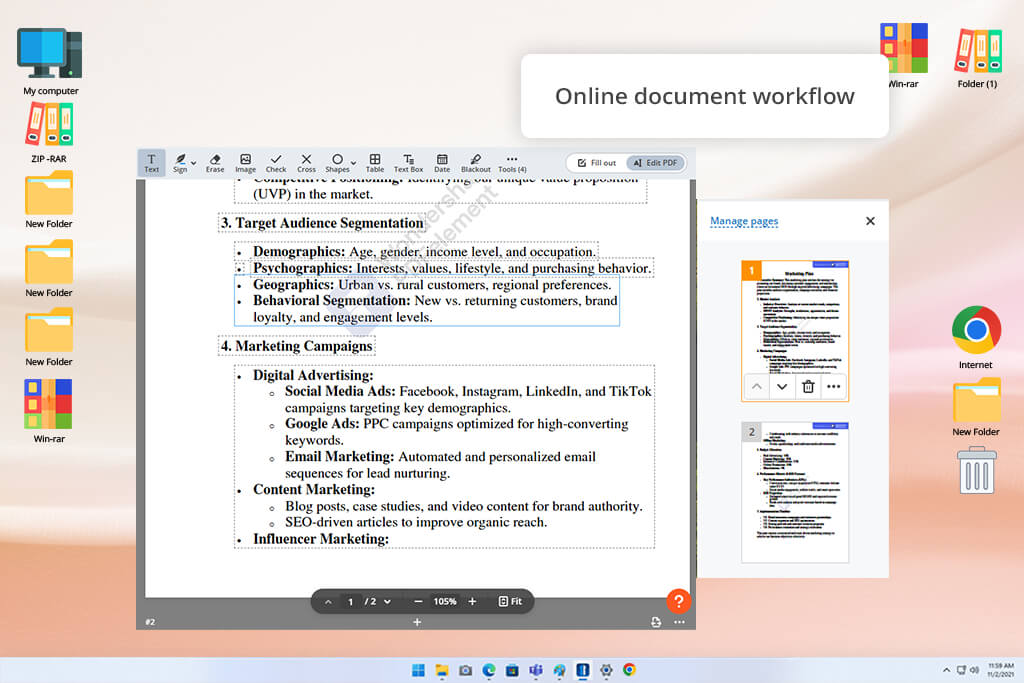
Task: Open the Windows Start menu
Action: [x=419, y=670]
